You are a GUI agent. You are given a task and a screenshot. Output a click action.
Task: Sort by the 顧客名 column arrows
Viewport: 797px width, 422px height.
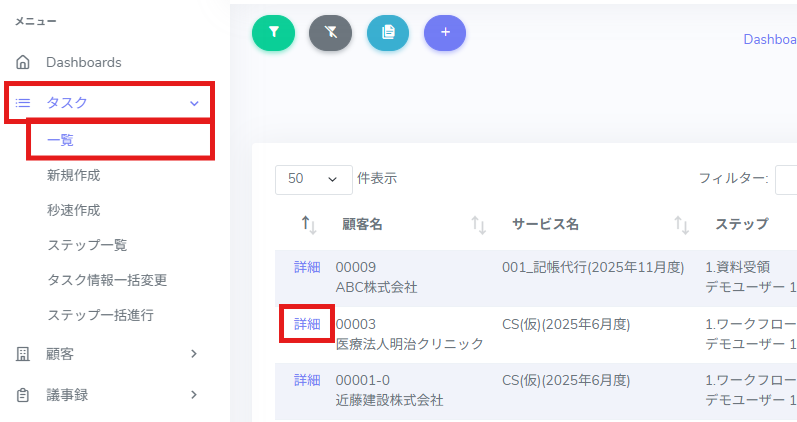pyautogui.click(x=478, y=225)
